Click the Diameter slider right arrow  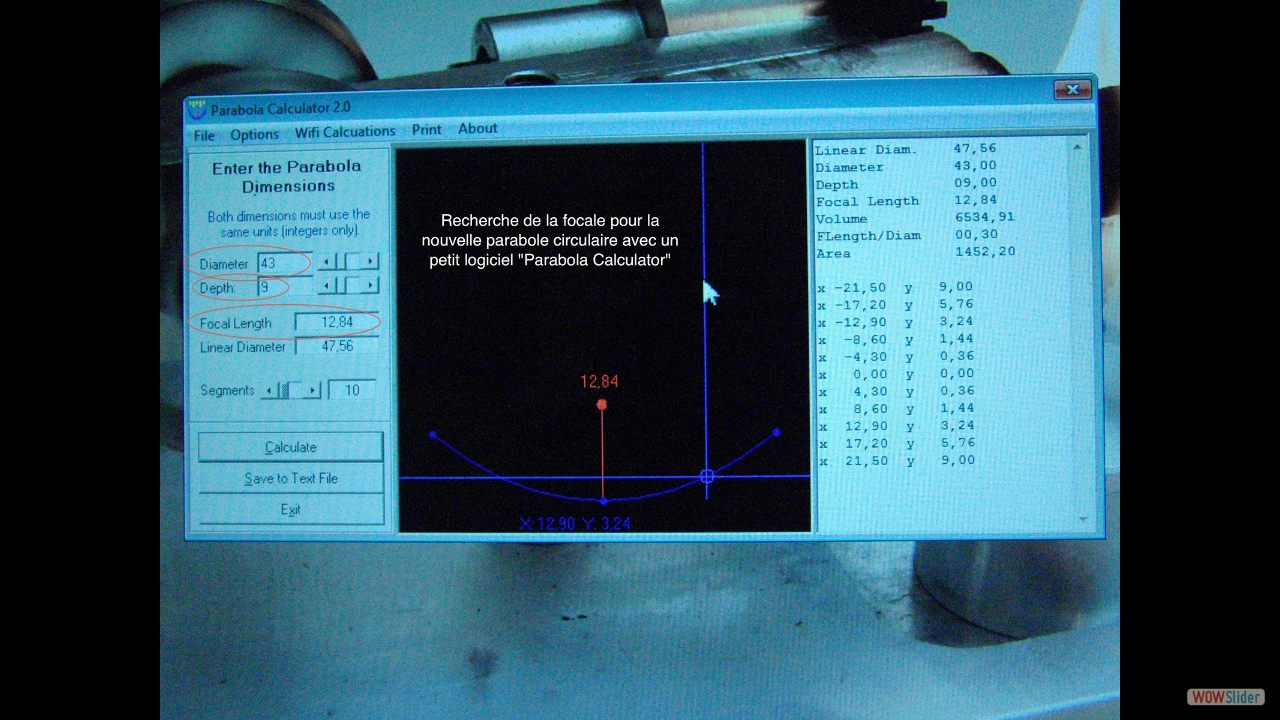(x=371, y=262)
